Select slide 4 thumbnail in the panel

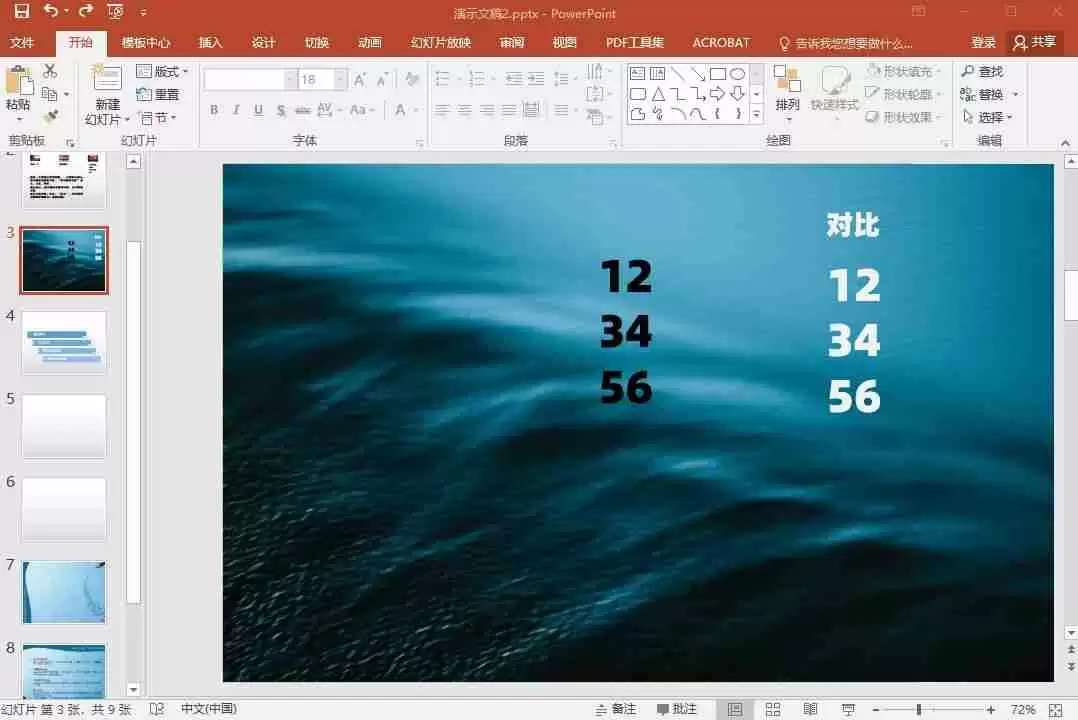(x=63, y=342)
